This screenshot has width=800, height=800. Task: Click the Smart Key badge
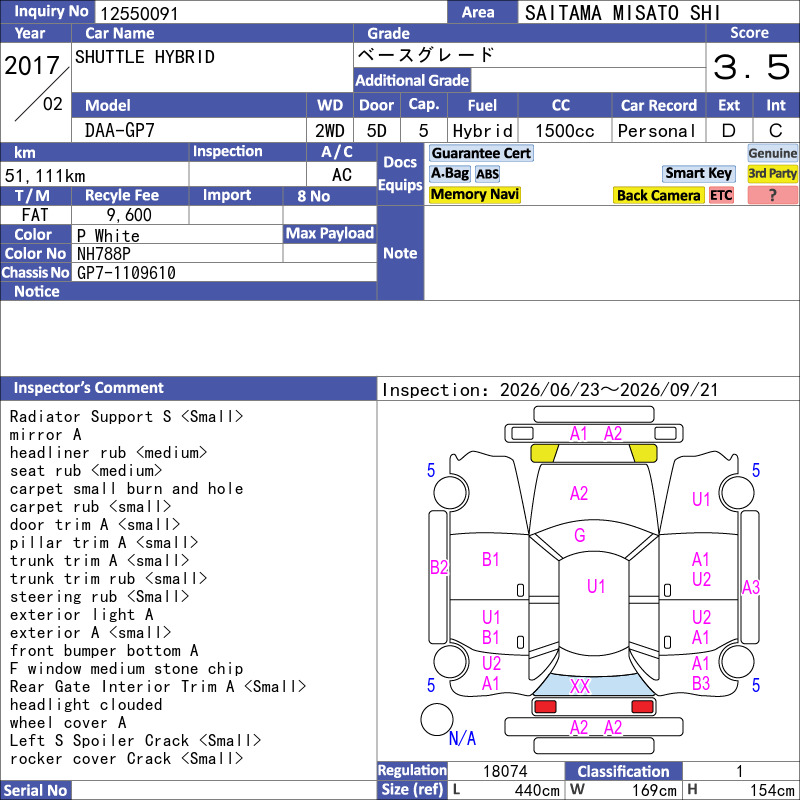(698, 173)
